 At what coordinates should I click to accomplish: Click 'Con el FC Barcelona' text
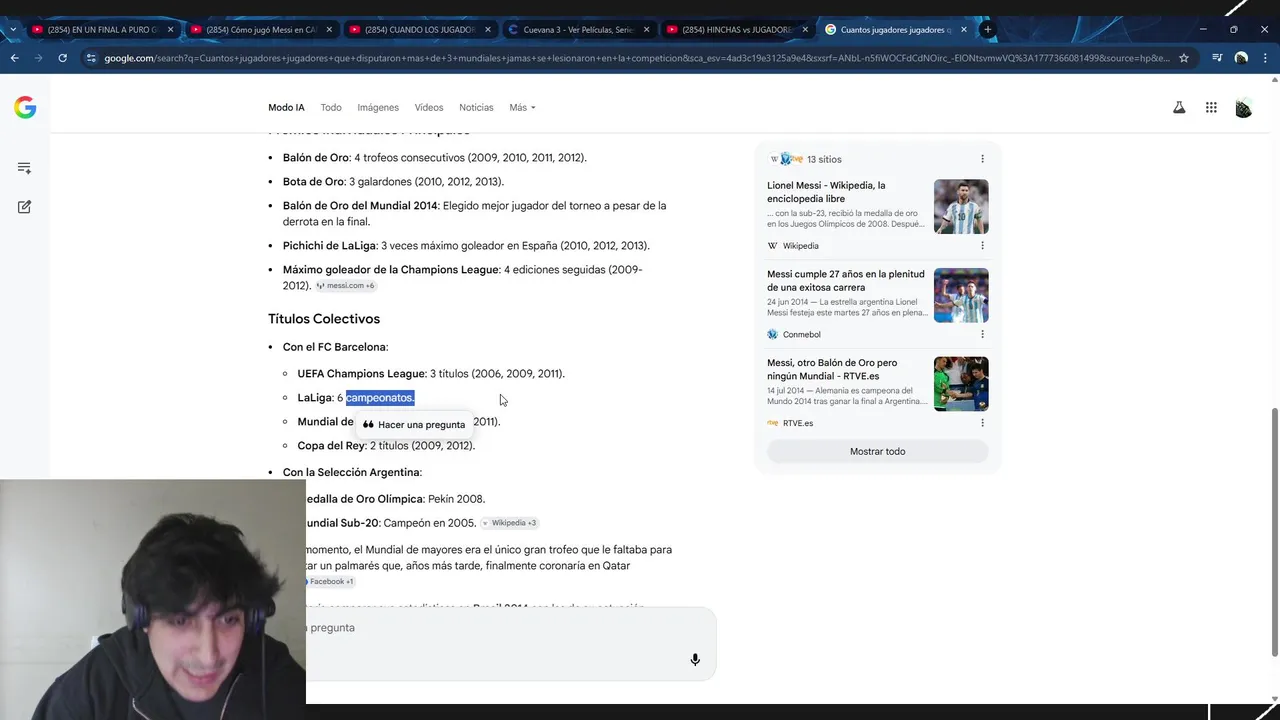[x=334, y=347]
